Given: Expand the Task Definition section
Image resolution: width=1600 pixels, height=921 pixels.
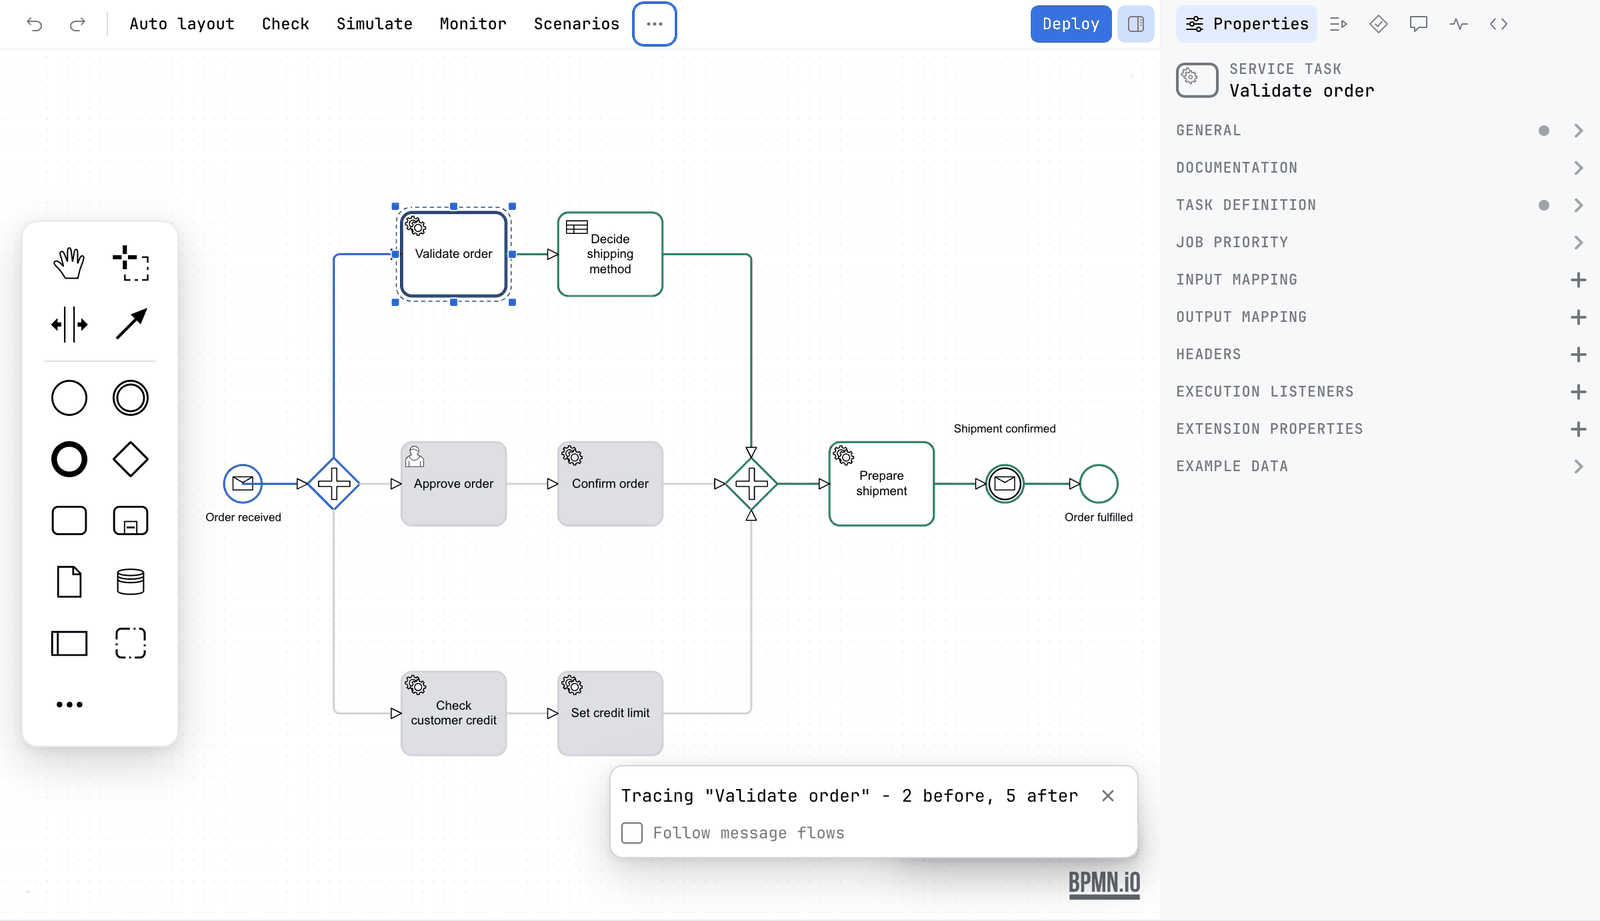Looking at the screenshot, I should pos(1380,205).
